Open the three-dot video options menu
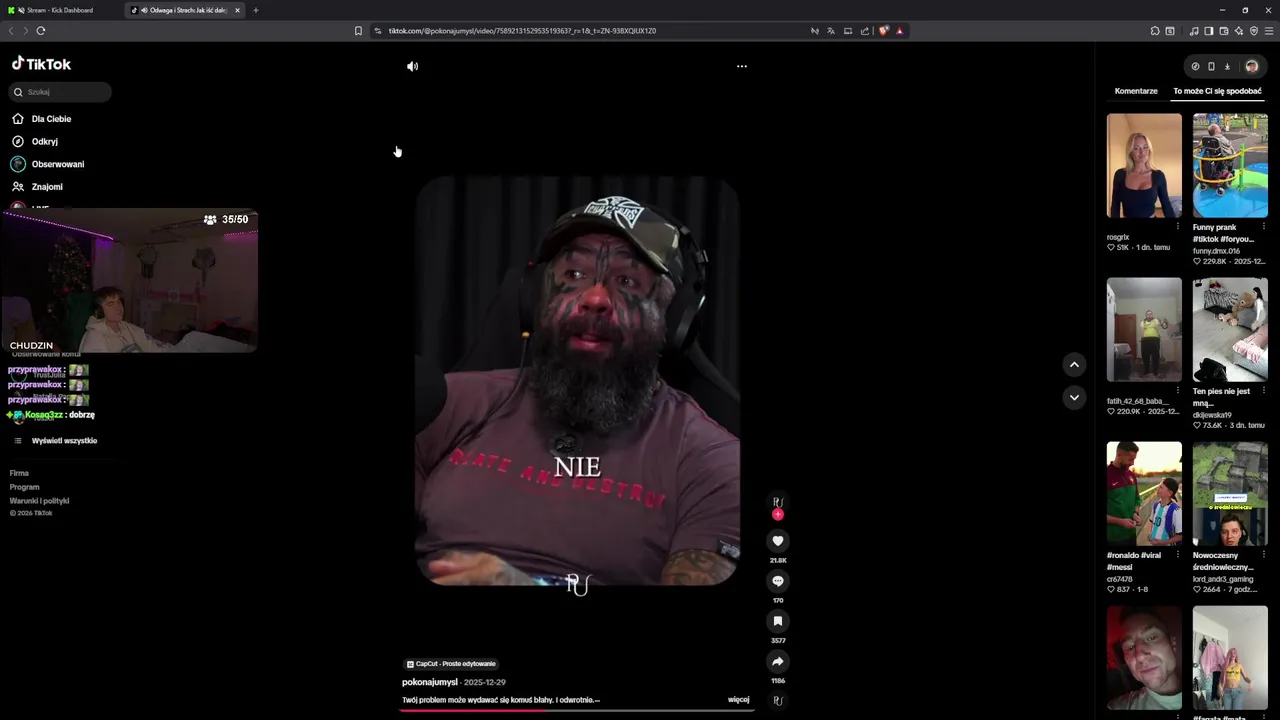 741,66
